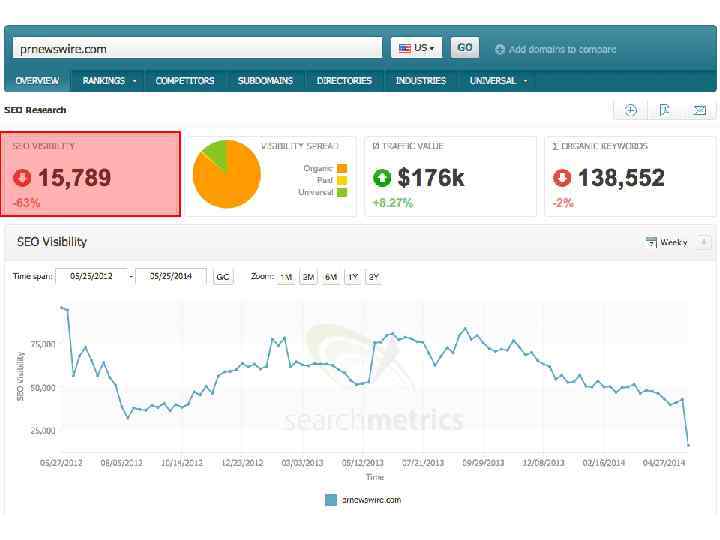Open the US country dropdown
Viewport: 720px width, 540px height.
tap(416, 48)
